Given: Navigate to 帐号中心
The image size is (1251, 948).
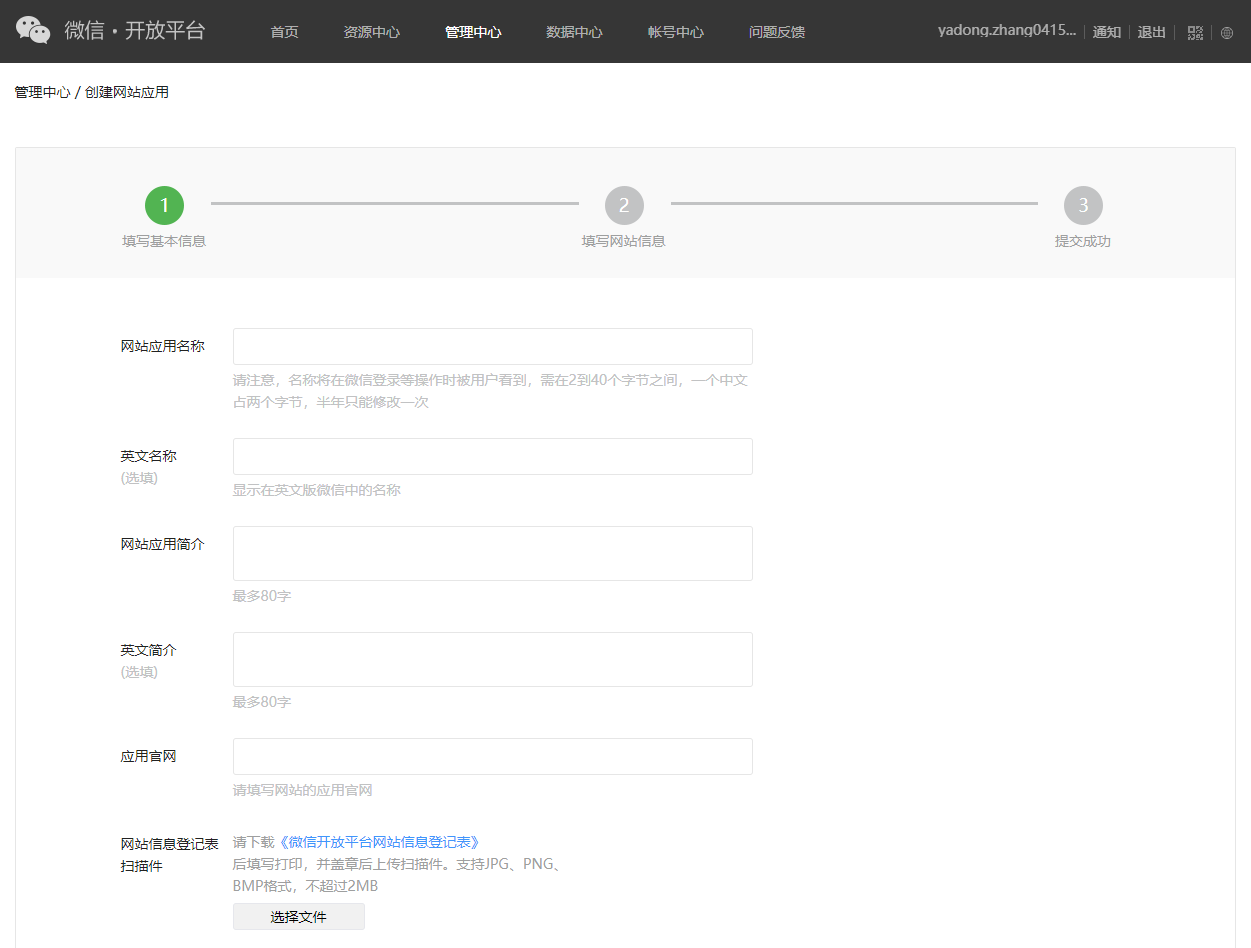Looking at the screenshot, I should (x=676, y=32).
